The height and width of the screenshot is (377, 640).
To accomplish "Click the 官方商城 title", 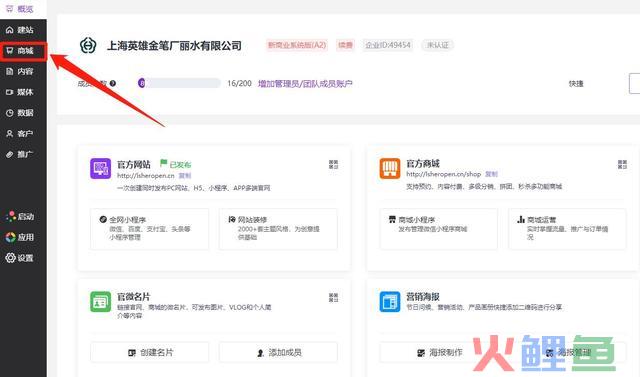I will pos(423,163).
